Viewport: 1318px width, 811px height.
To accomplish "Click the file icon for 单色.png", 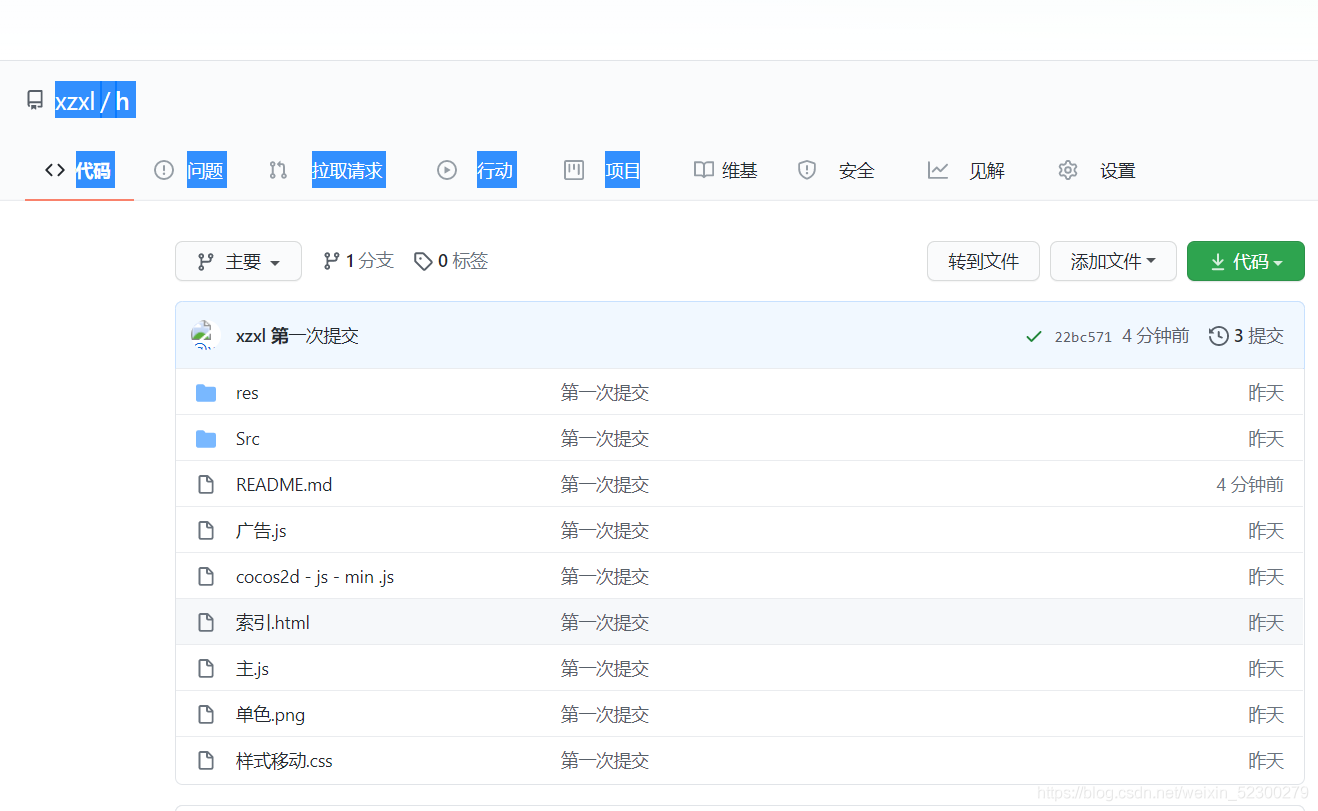I will pos(206,715).
